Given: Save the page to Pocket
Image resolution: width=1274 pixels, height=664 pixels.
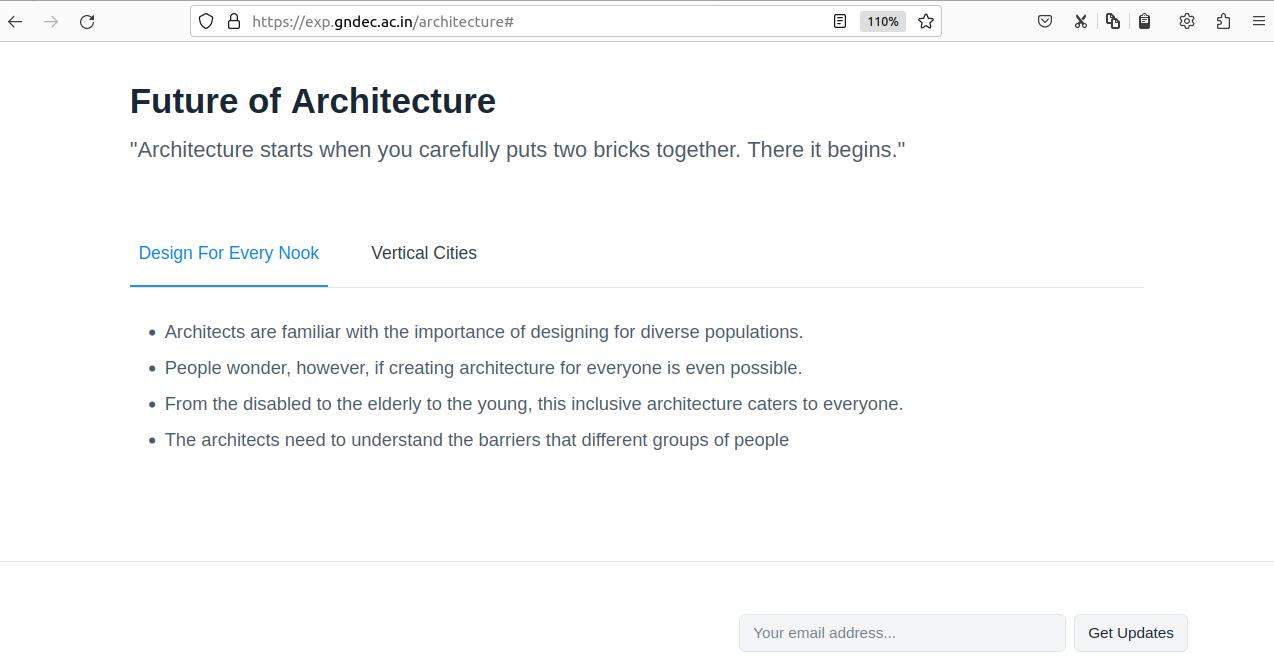Looking at the screenshot, I should point(1045,21).
